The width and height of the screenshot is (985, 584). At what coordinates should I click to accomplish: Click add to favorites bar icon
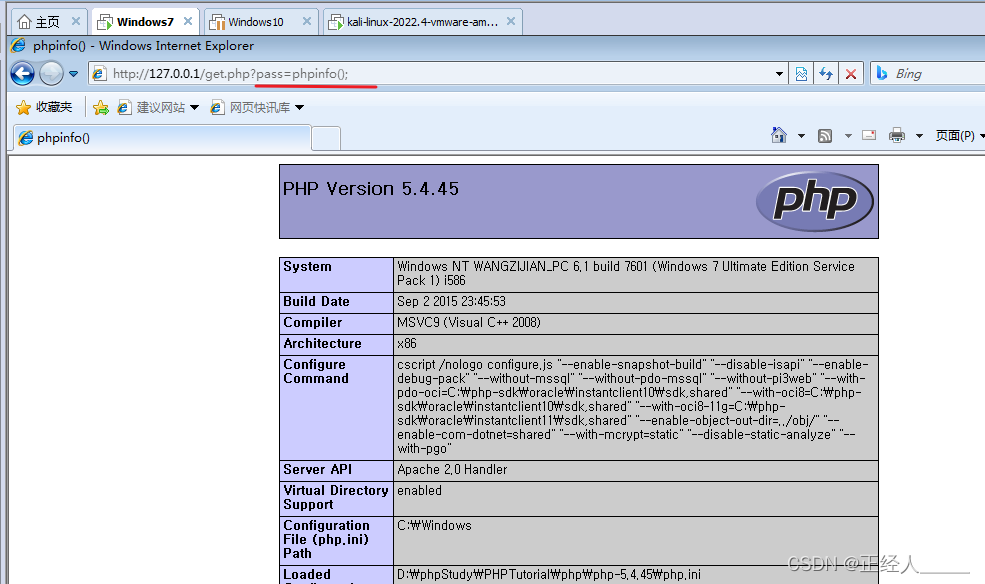[101, 107]
